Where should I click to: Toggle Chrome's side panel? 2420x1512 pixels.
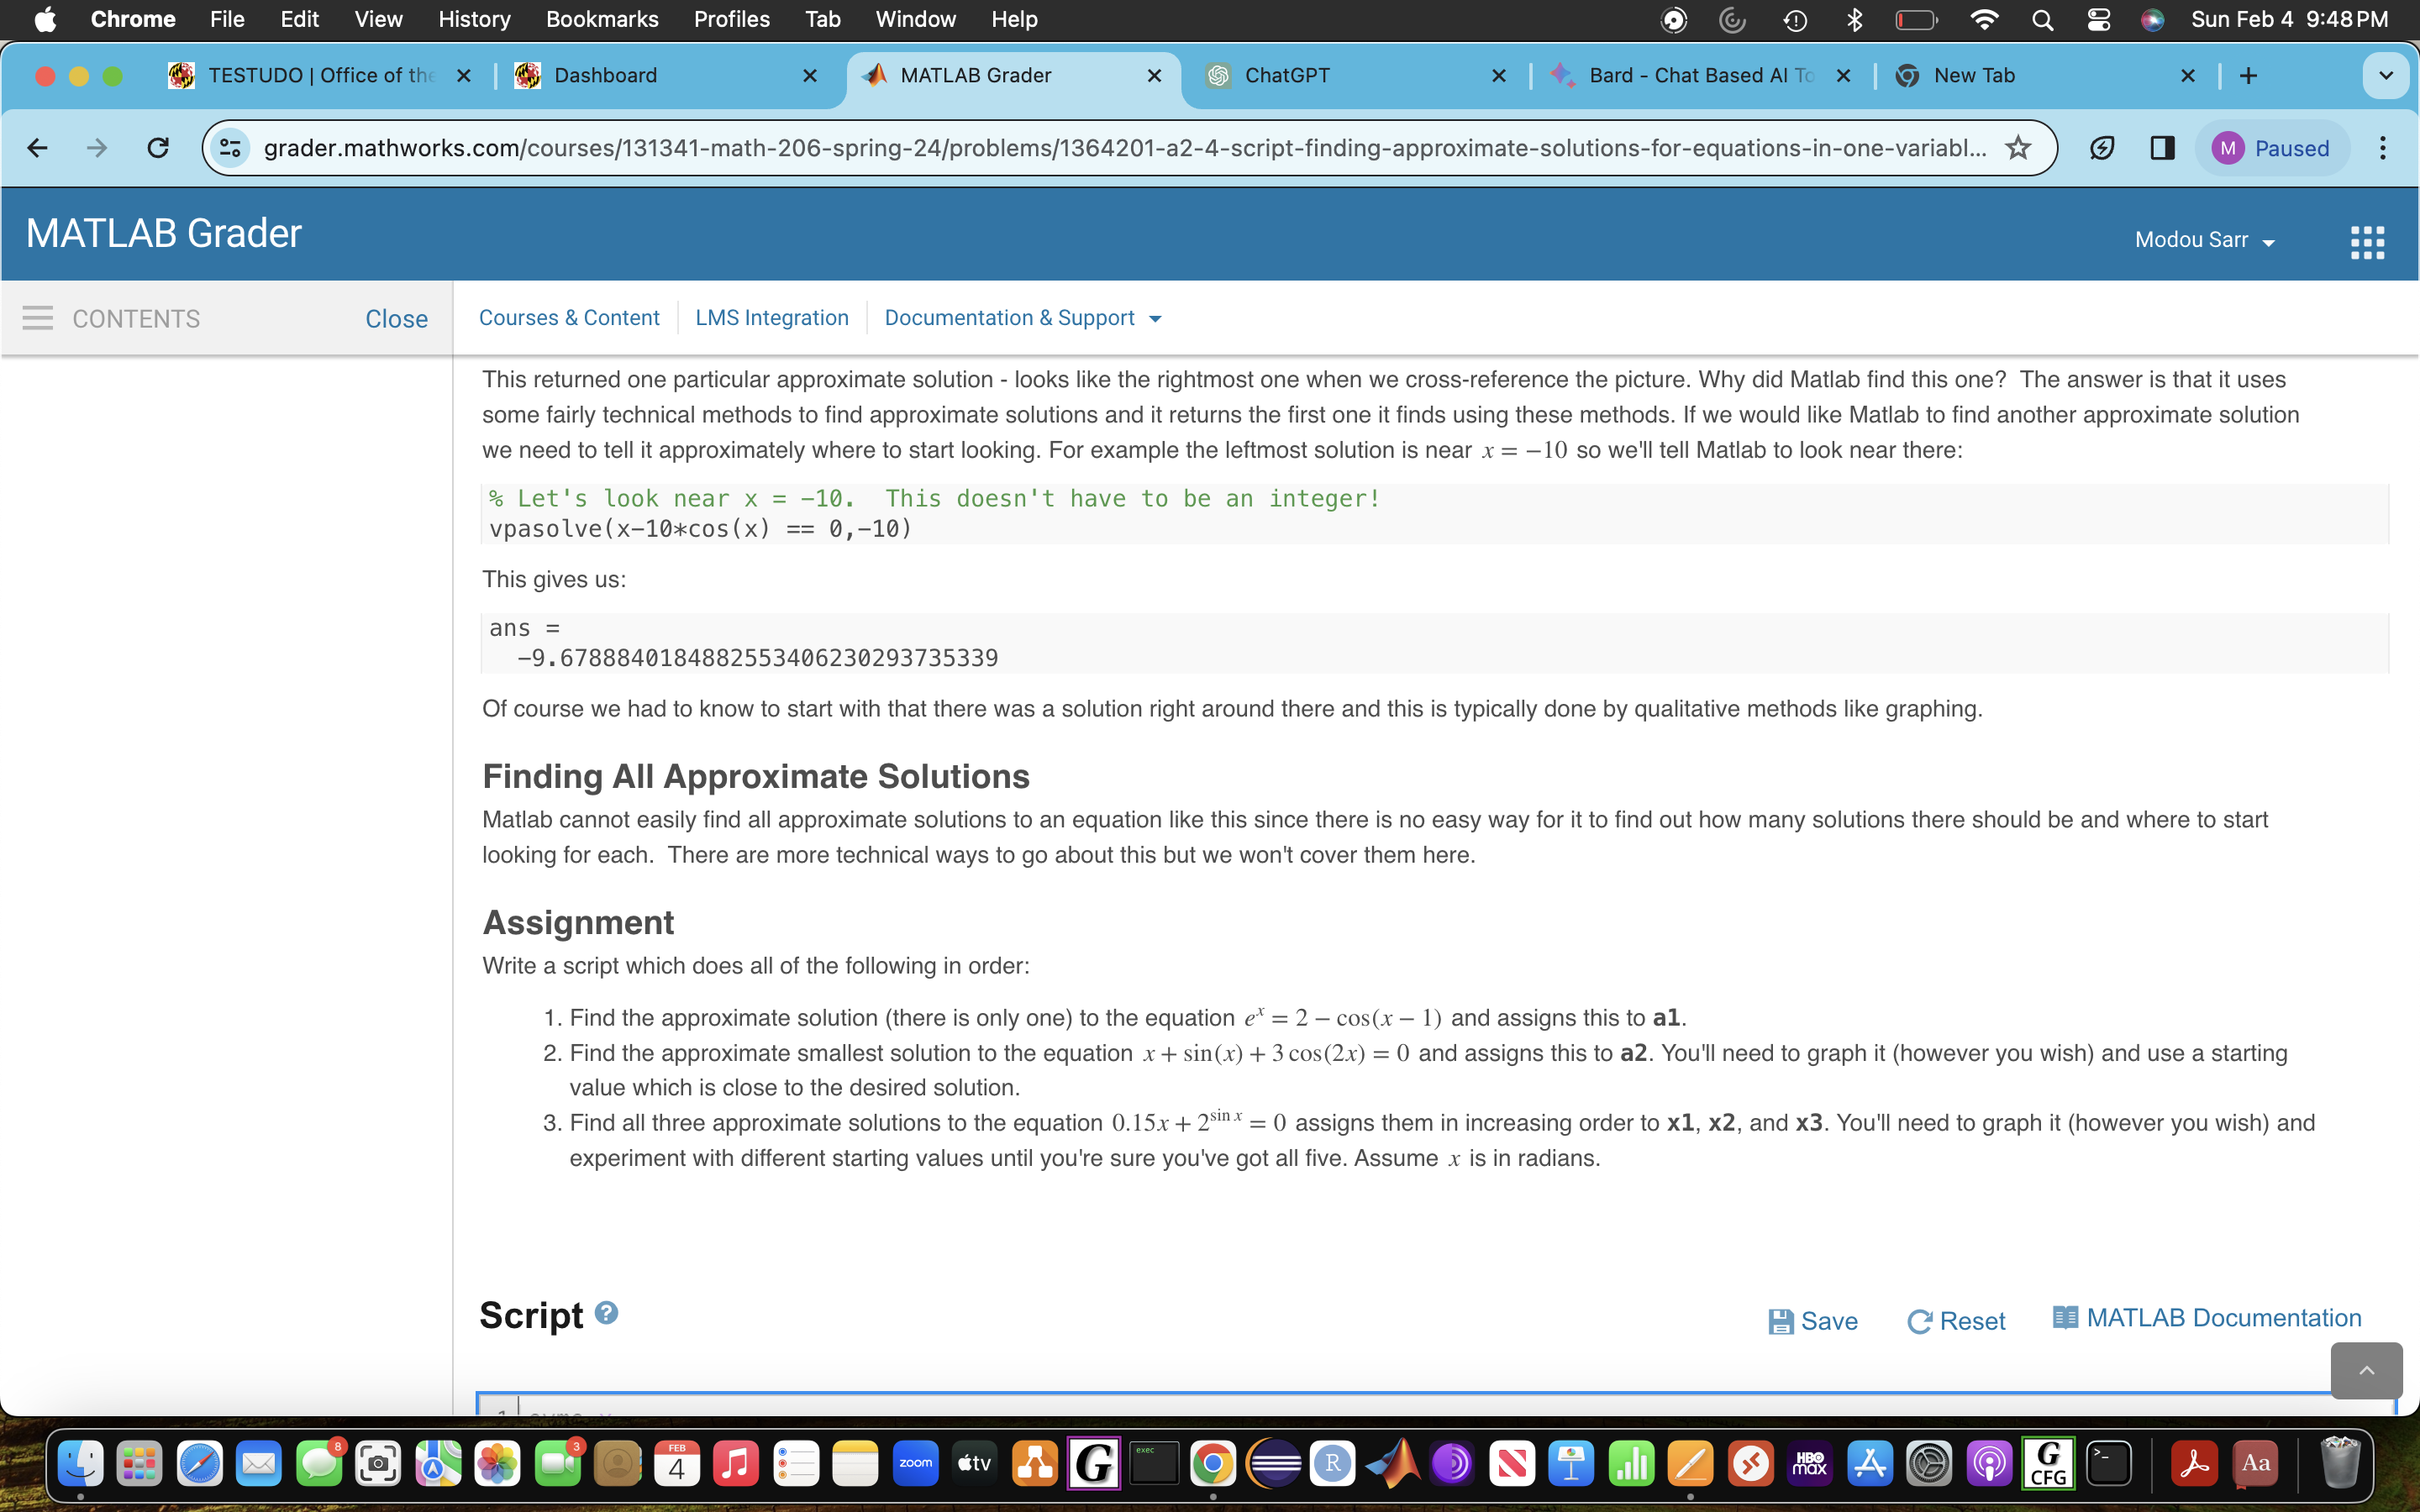(x=2162, y=147)
